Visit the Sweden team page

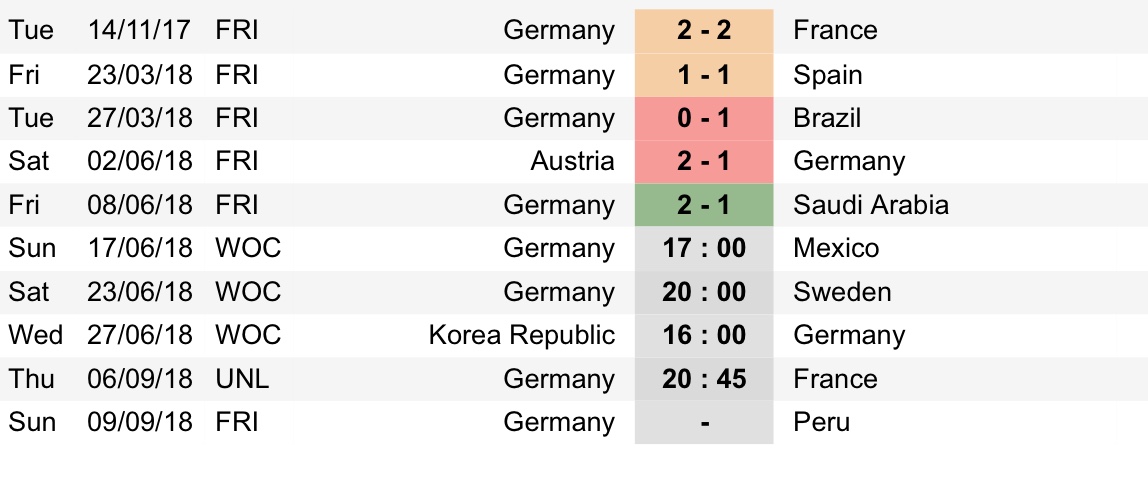pos(842,292)
